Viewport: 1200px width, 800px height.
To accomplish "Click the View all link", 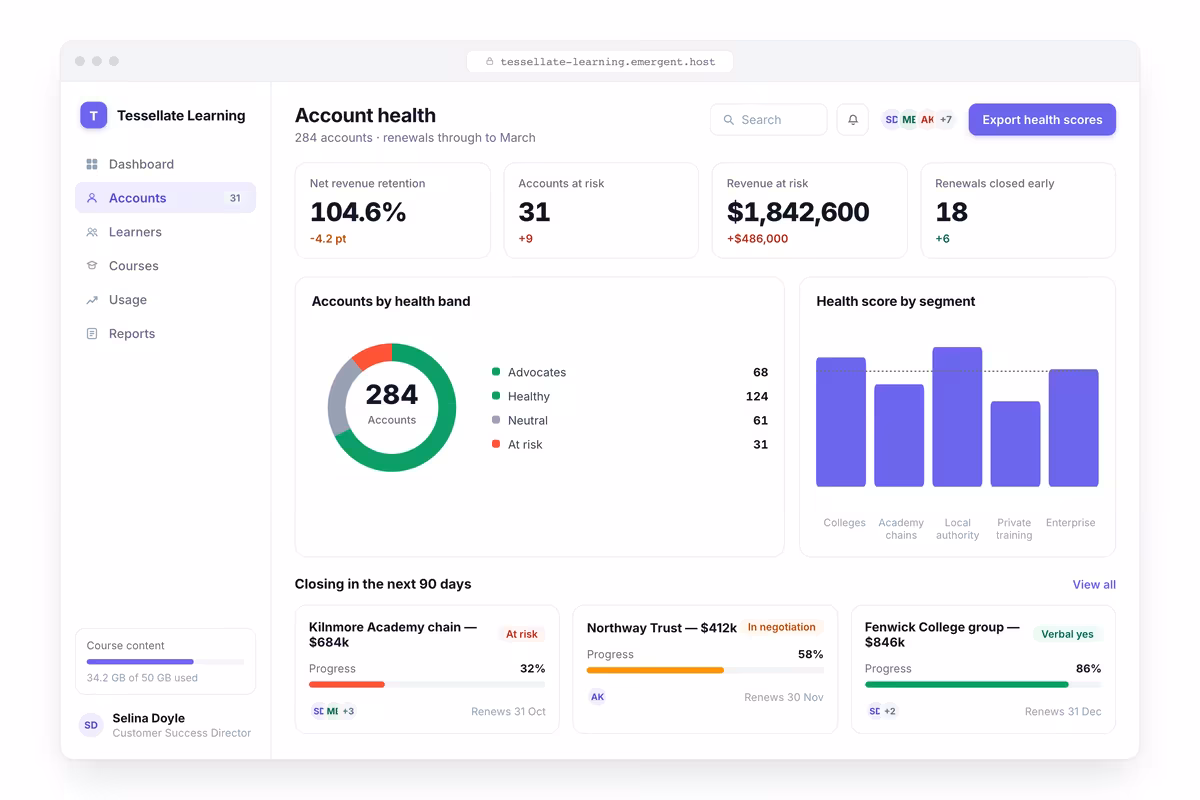I will [x=1094, y=584].
